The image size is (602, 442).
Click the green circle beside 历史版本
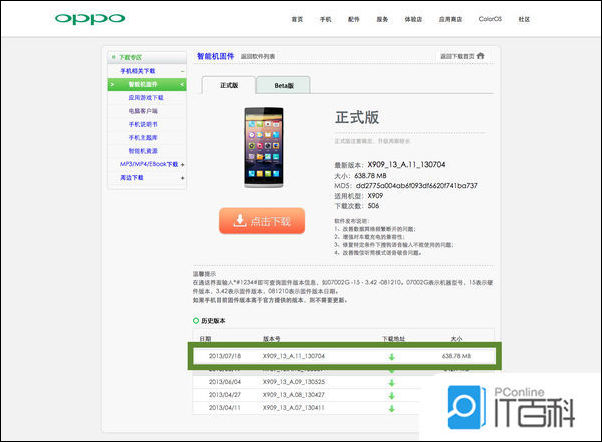196,321
